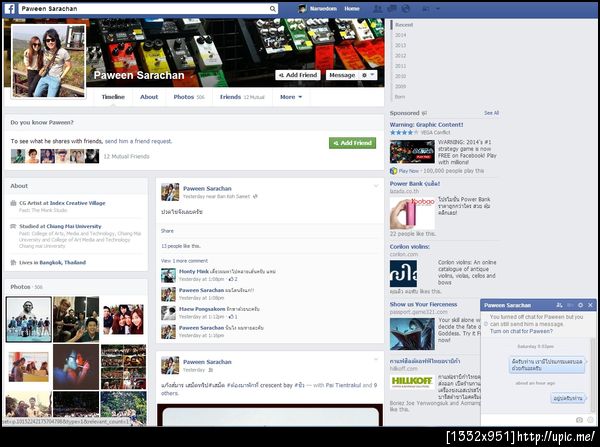Open first photo thumbnail with group on beach
The width and height of the screenshot is (600, 447).
click(29, 319)
